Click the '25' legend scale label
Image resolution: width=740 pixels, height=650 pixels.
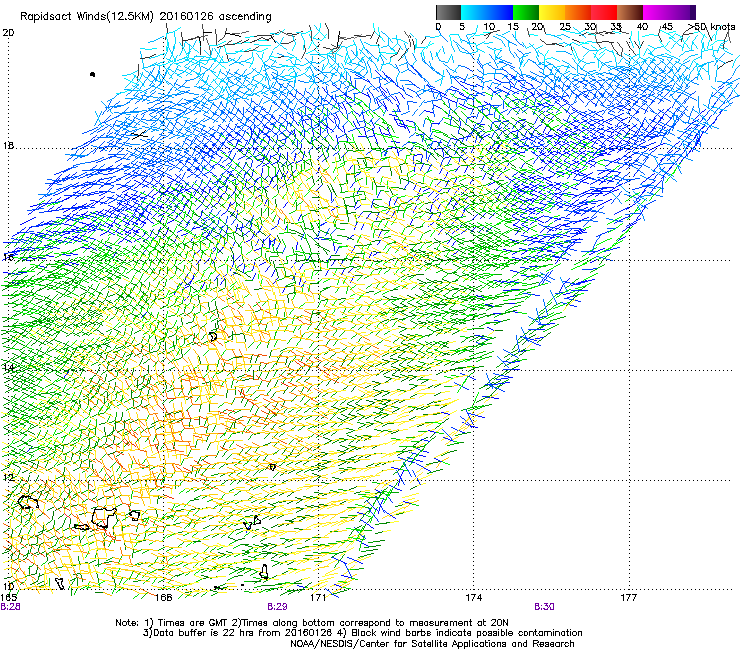pyautogui.click(x=565, y=27)
